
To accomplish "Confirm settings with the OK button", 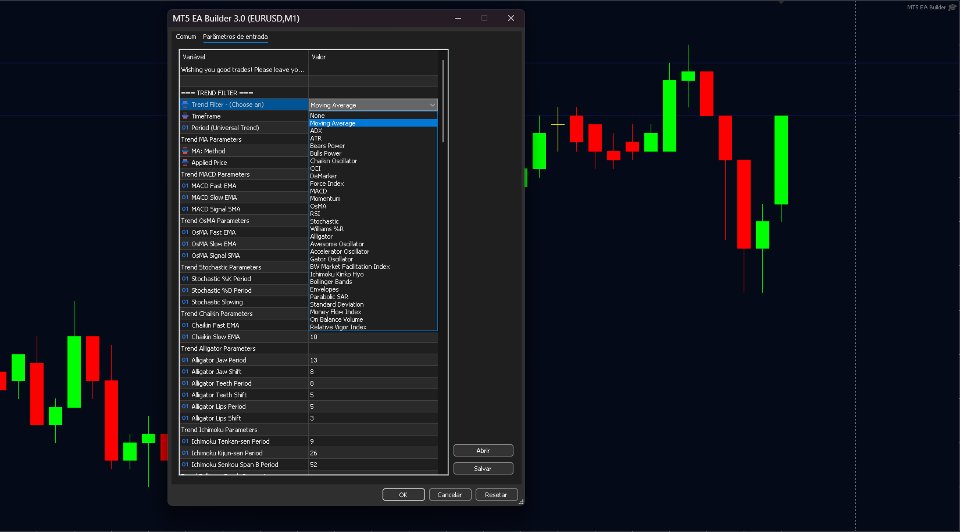I will (x=403, y=495).
